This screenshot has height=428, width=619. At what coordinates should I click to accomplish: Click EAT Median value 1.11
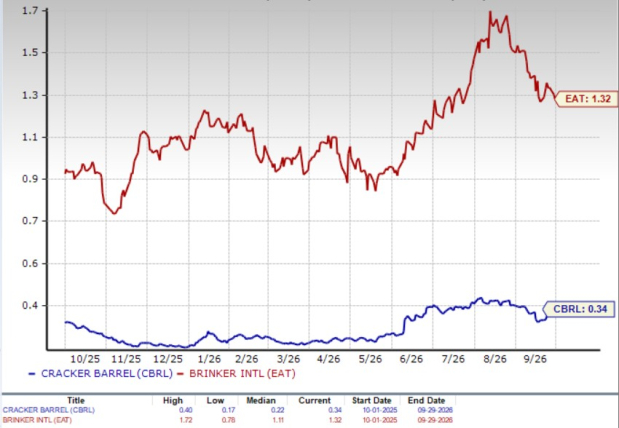coord(278,420)
